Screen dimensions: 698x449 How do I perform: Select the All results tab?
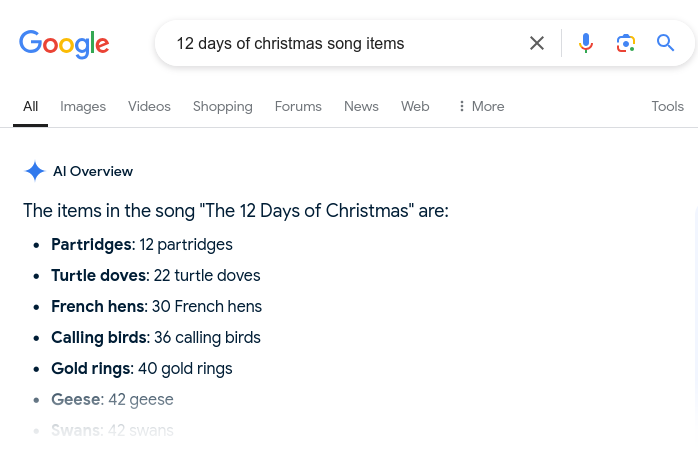(30, 106)
